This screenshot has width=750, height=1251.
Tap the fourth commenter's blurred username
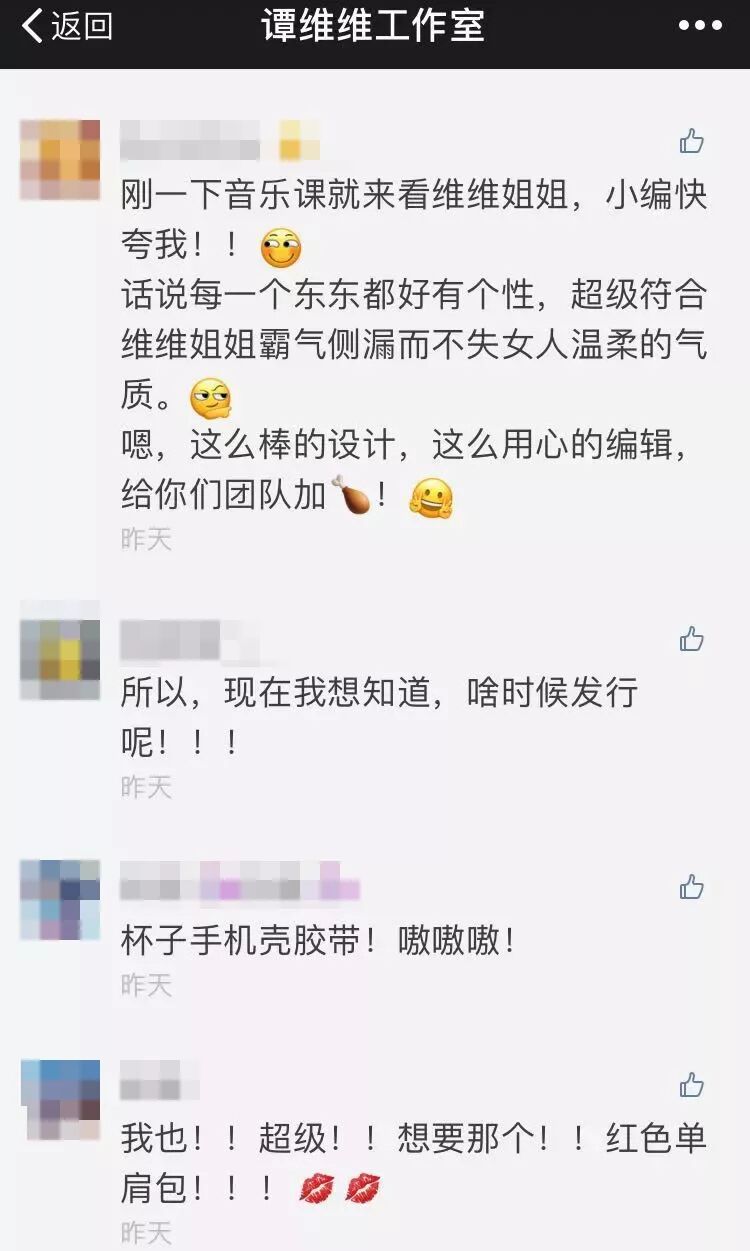pyautogui.click(x=160, y=1081)
